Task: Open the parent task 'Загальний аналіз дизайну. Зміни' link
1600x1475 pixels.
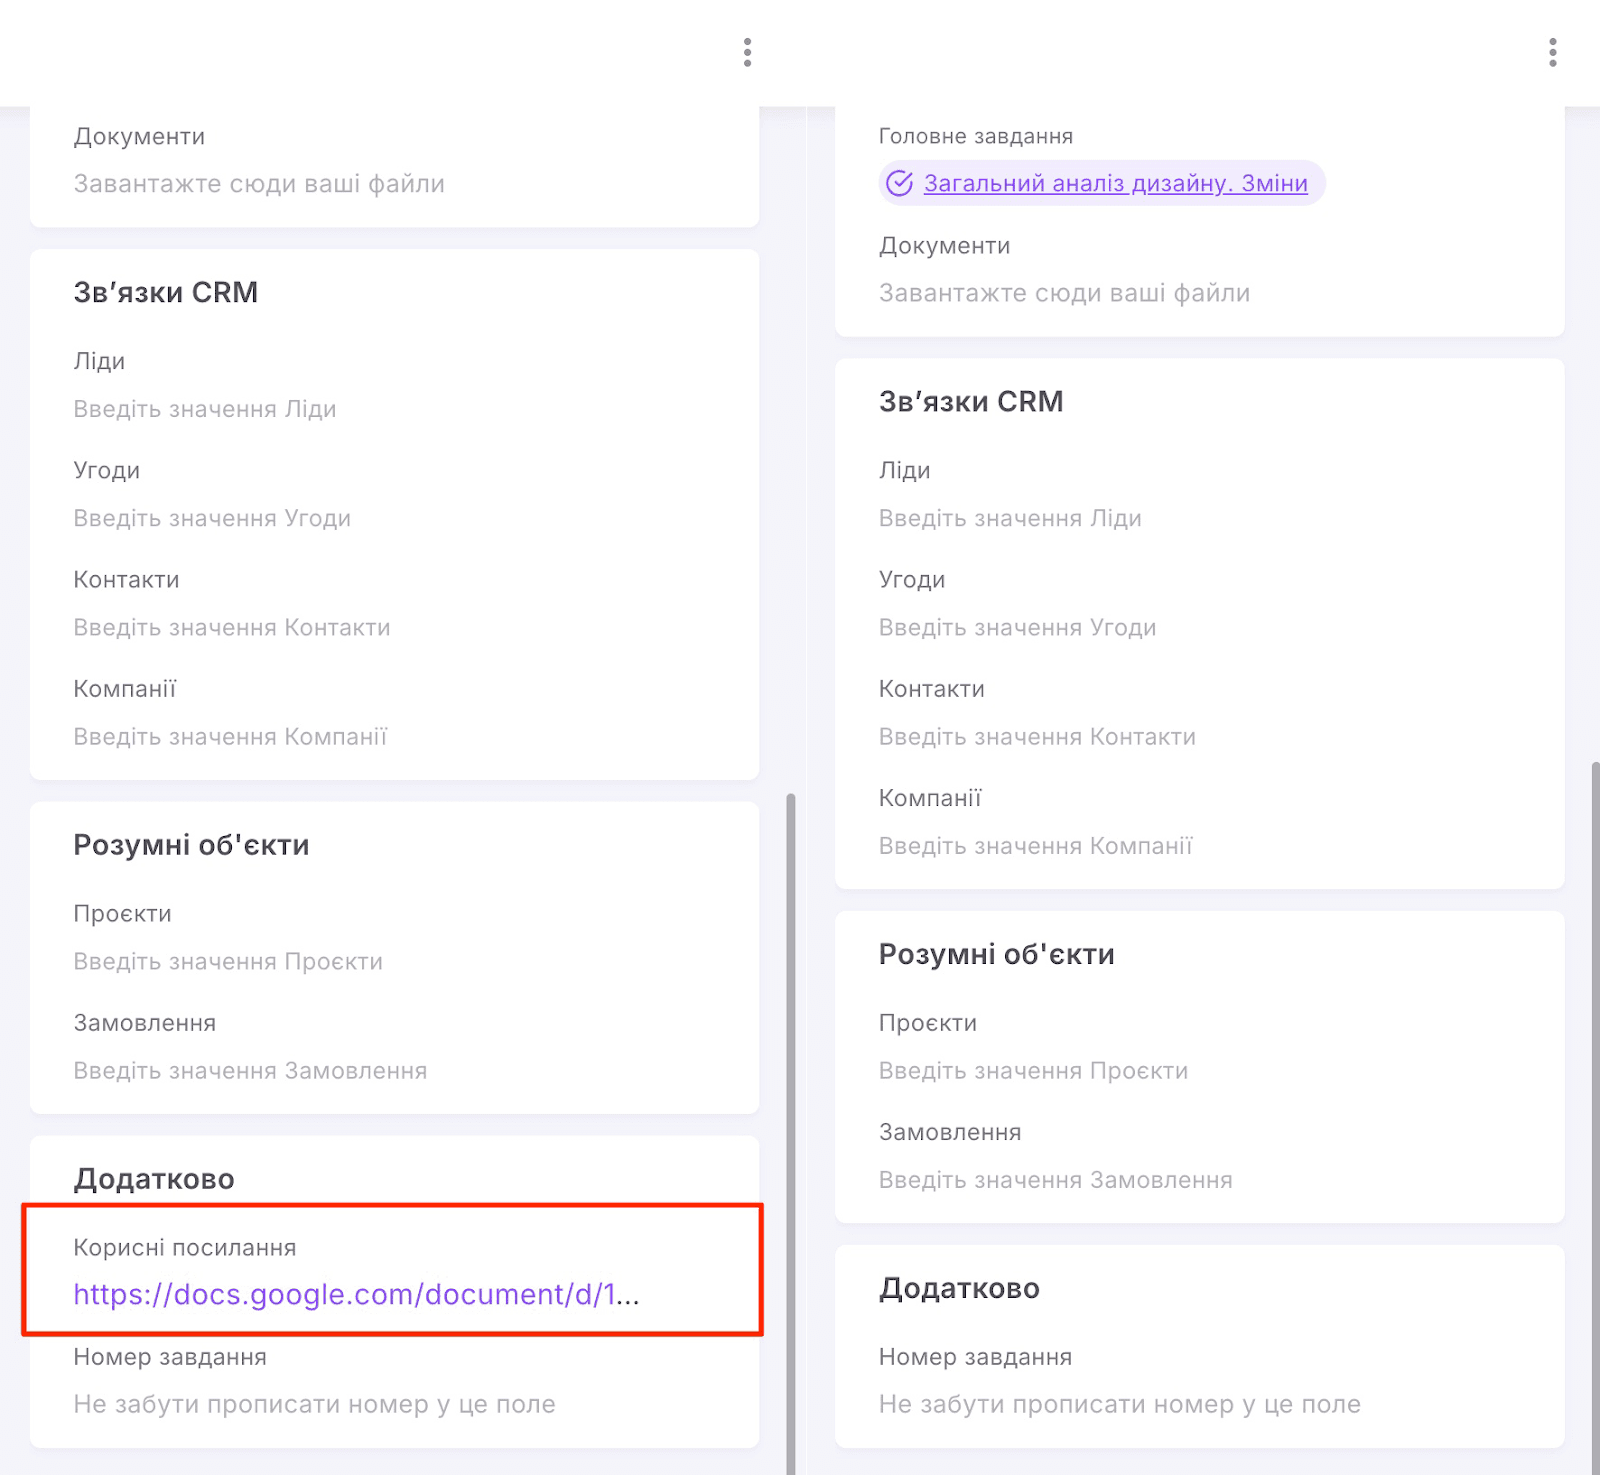Action: [x=1115, y=183]
